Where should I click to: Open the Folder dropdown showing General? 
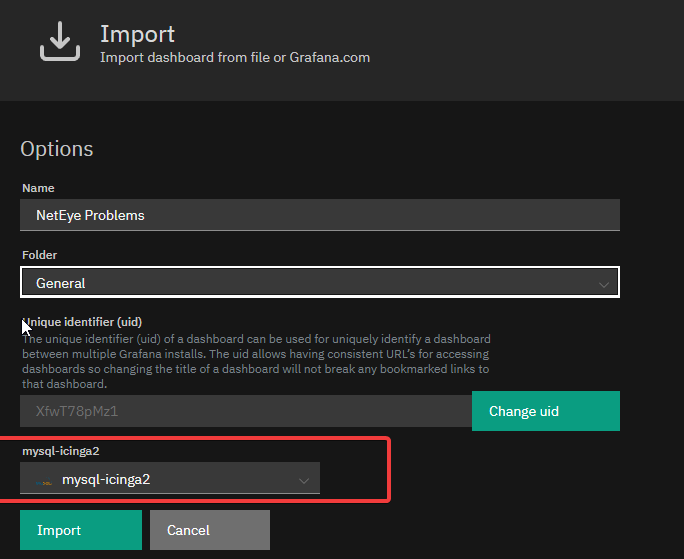[320, 283]
